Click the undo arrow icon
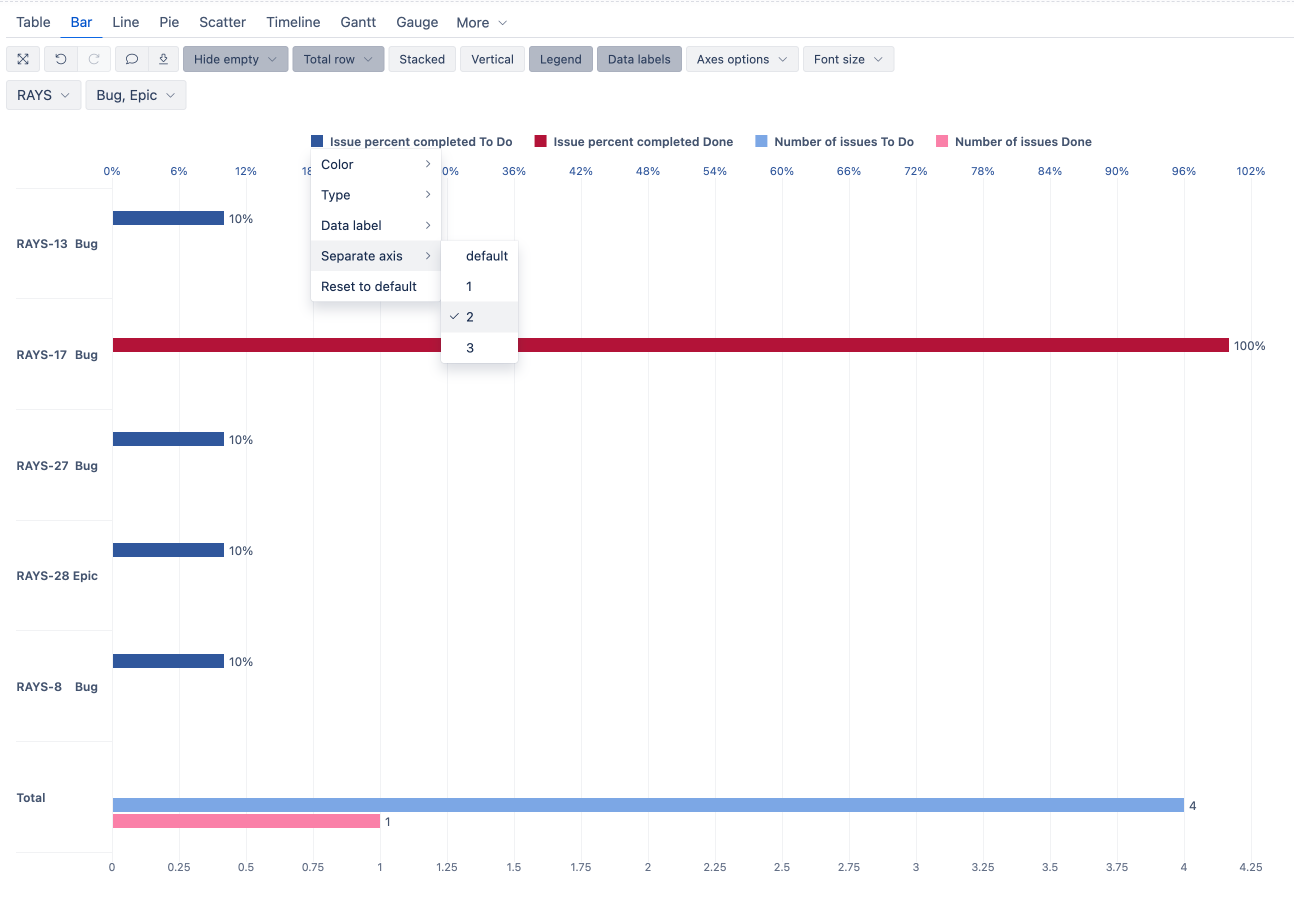 [x=61, y=59]
